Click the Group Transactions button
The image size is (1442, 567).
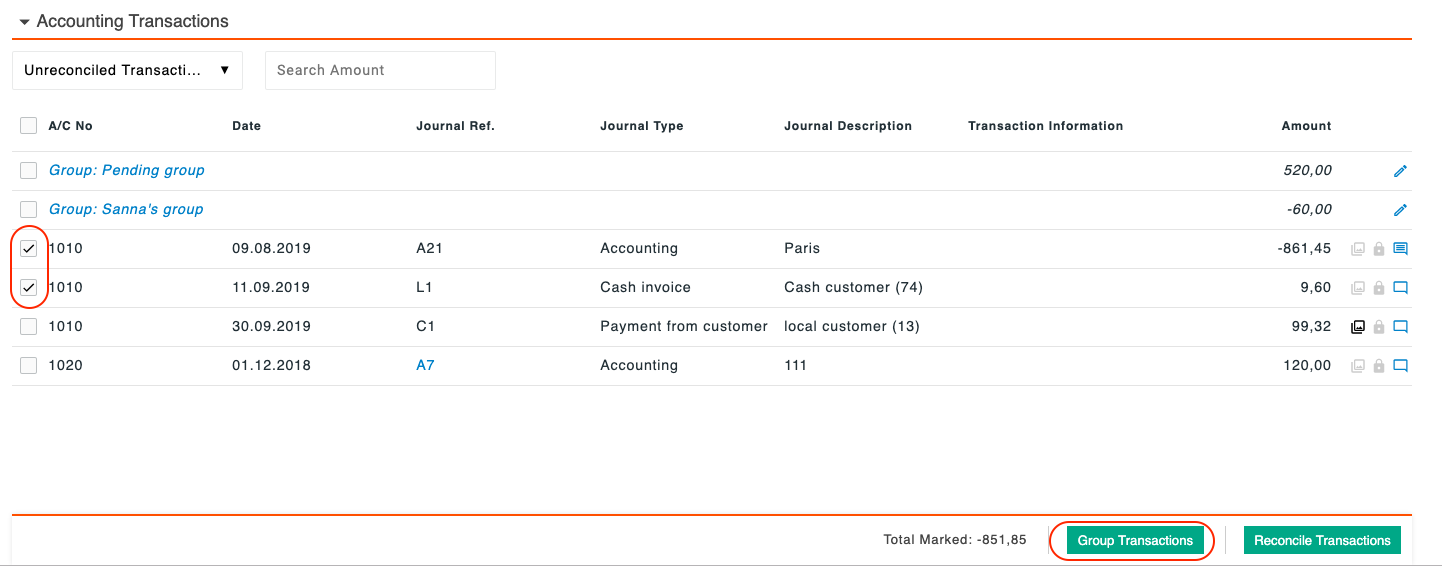(x=1135, y=540)
